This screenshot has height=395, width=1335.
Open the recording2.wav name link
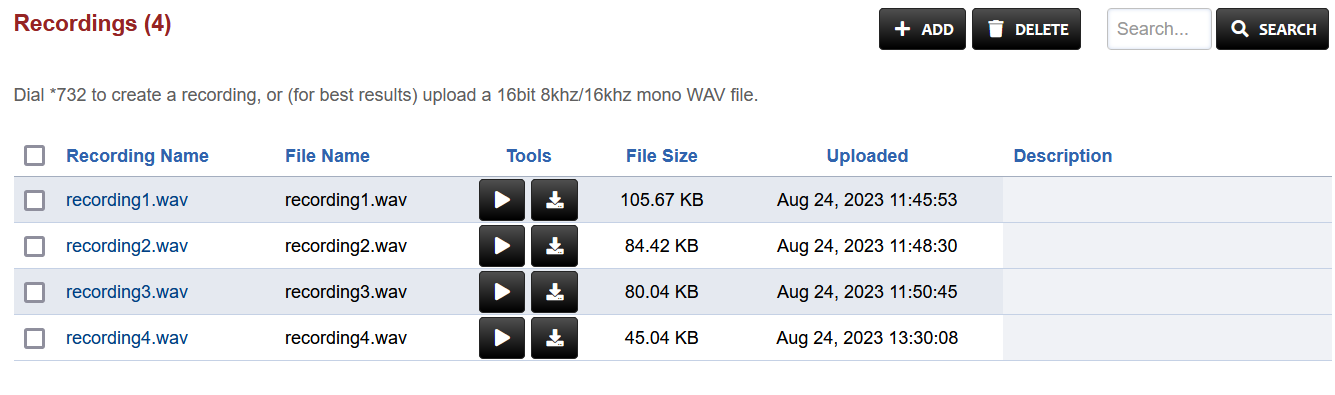pos(127,246)
